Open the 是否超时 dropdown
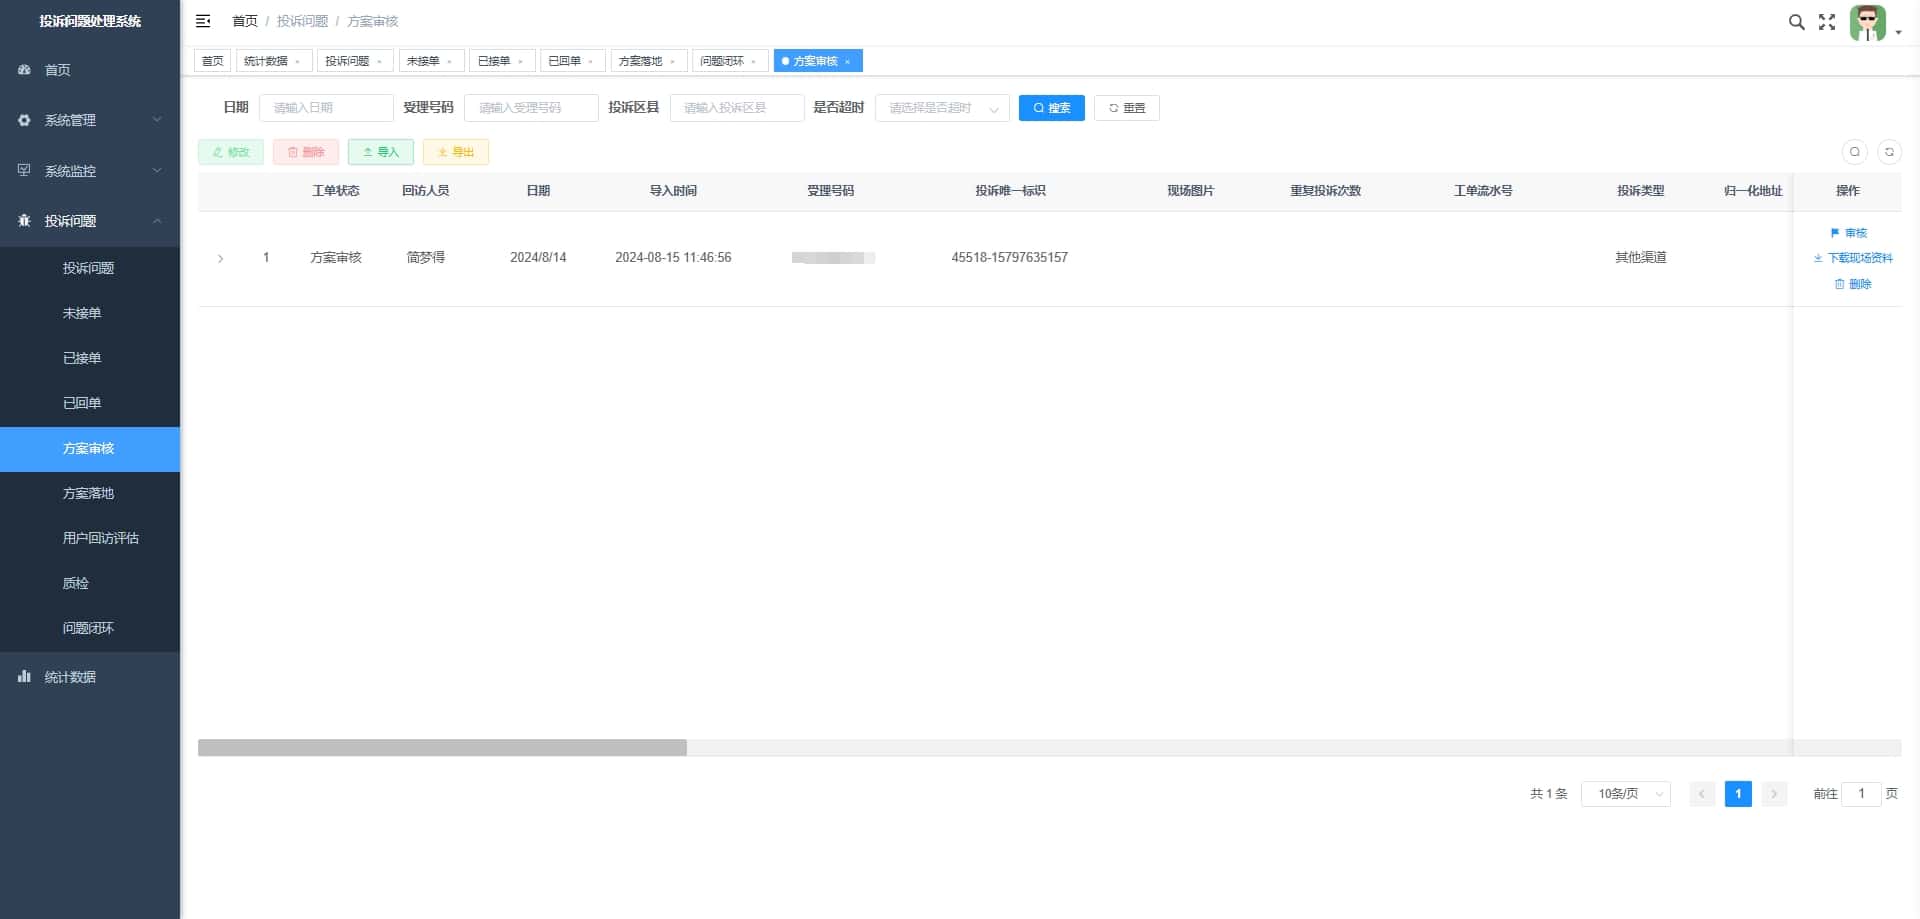This screenshot has width=1920, height=919. (942, 108)
